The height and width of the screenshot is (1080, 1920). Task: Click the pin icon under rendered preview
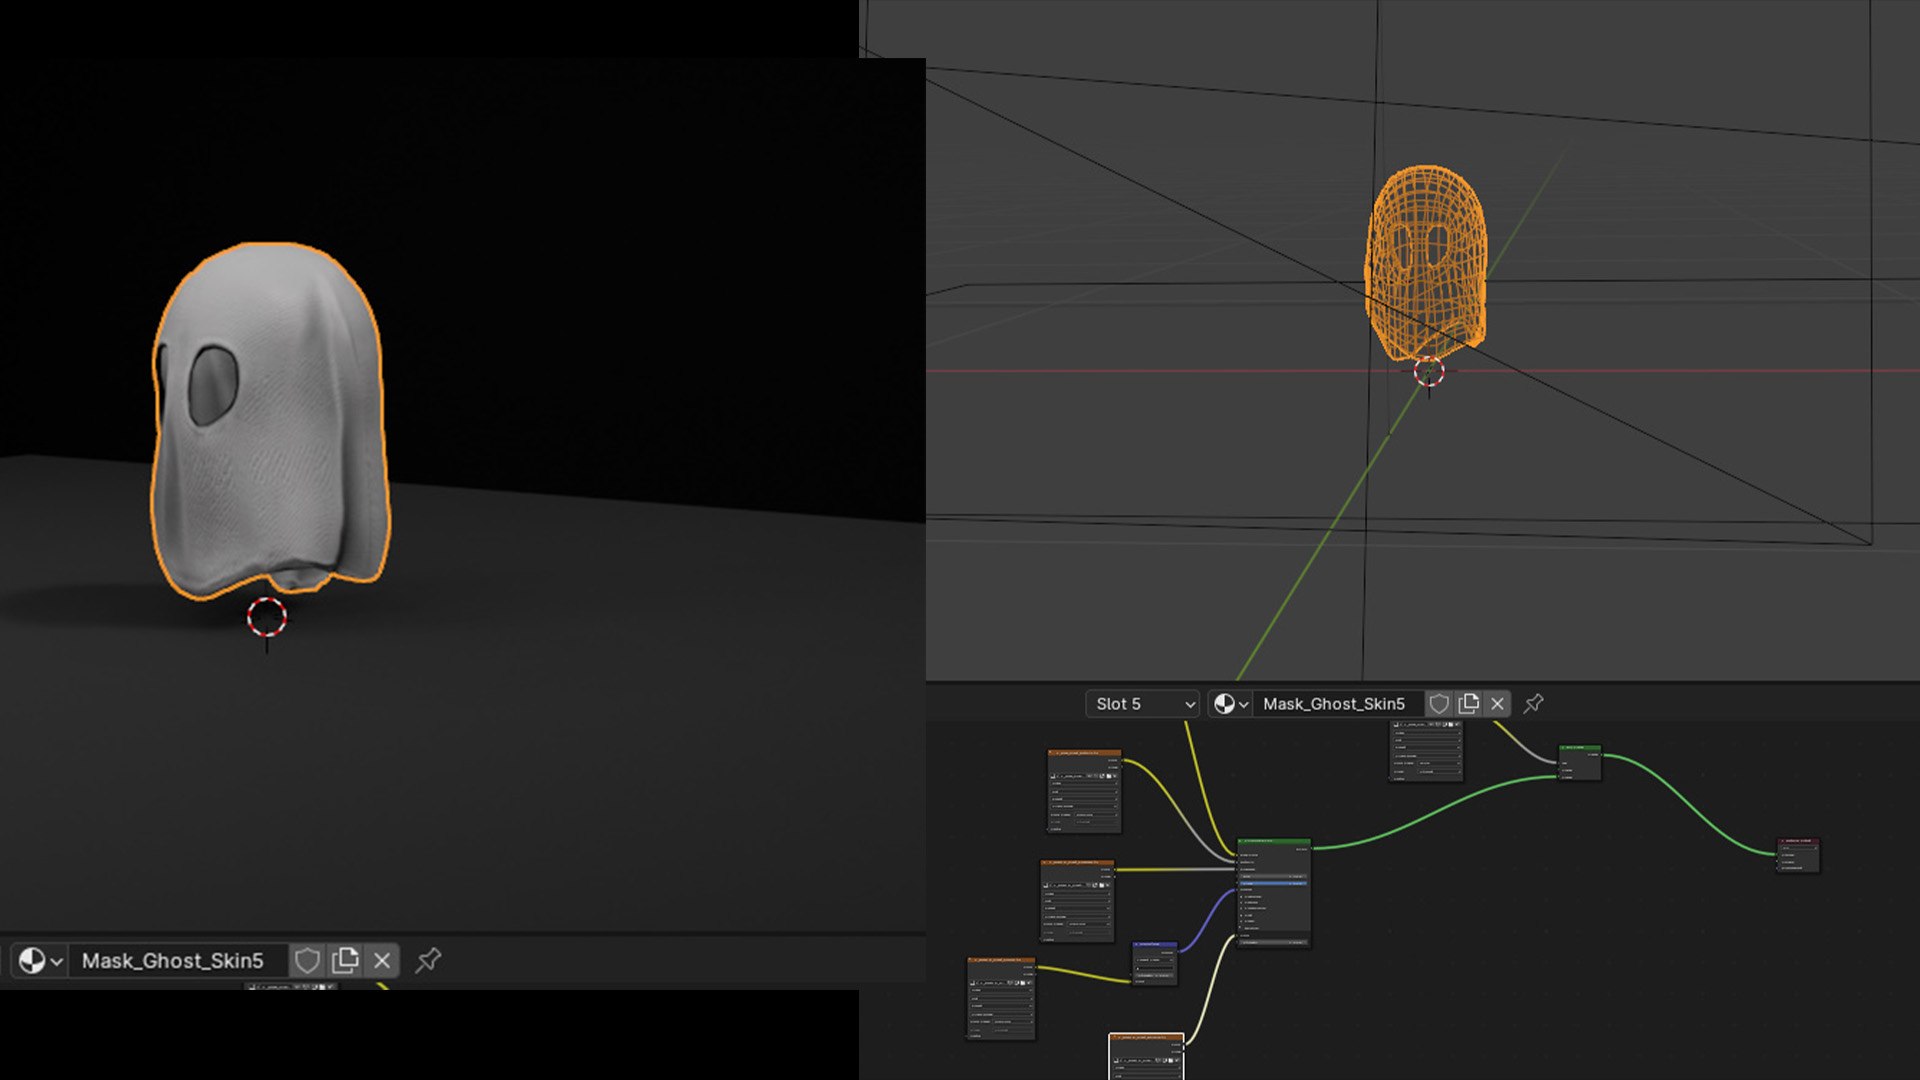tap(428, 961)
